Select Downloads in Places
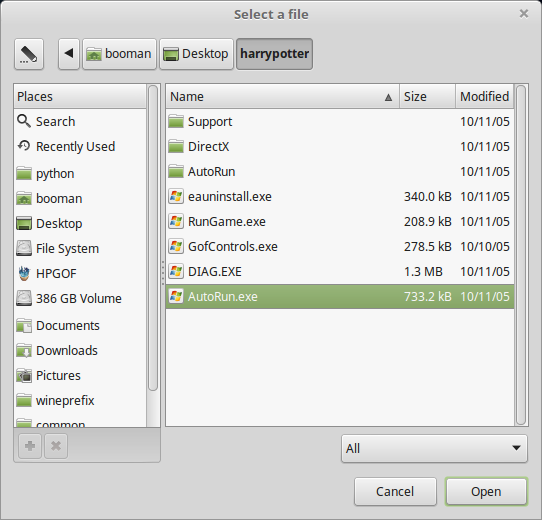Viewport: 542px width, 520px height. click(80, 351)
